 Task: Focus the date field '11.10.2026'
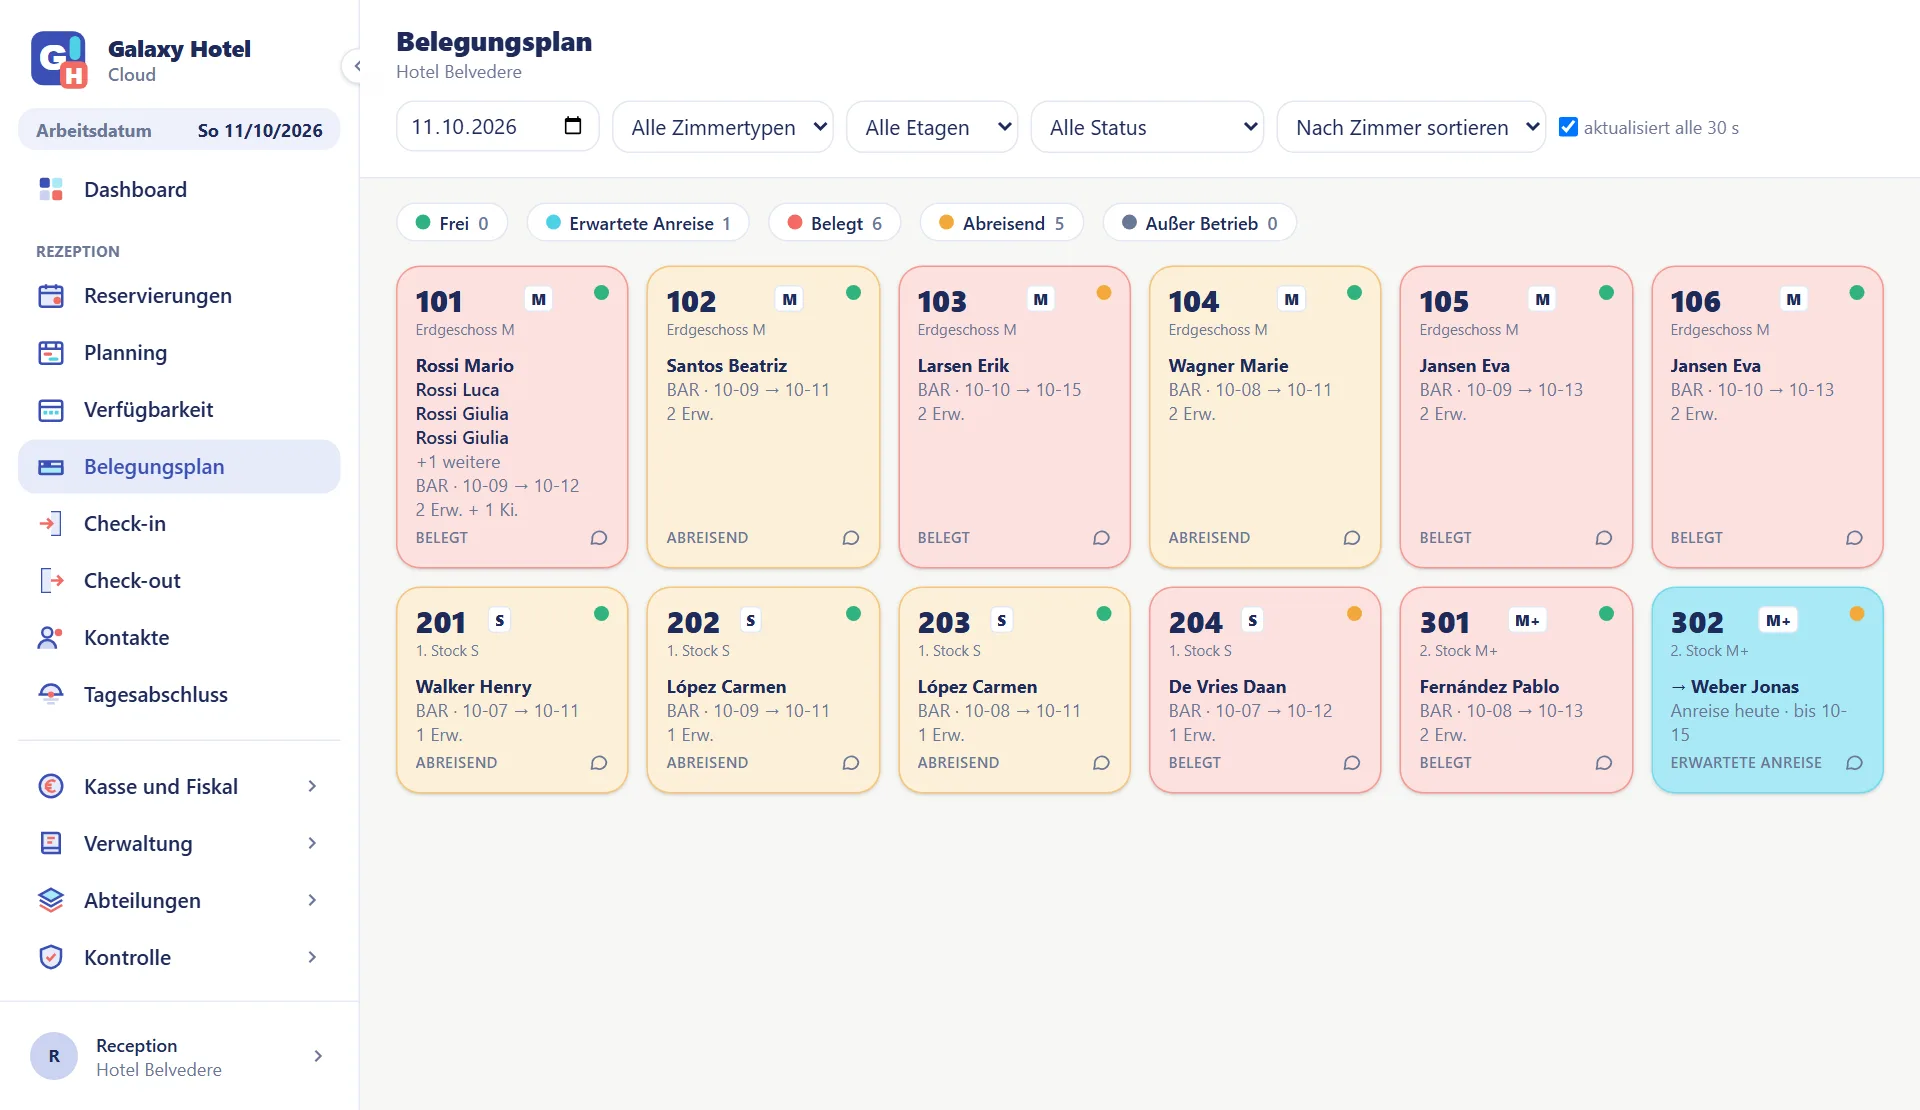tap(497, 127)
